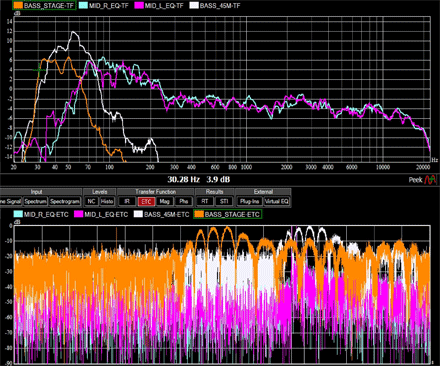Select the MID_R_EQ-ETC legend entry
440x366 pixels.
pos(41,214)
